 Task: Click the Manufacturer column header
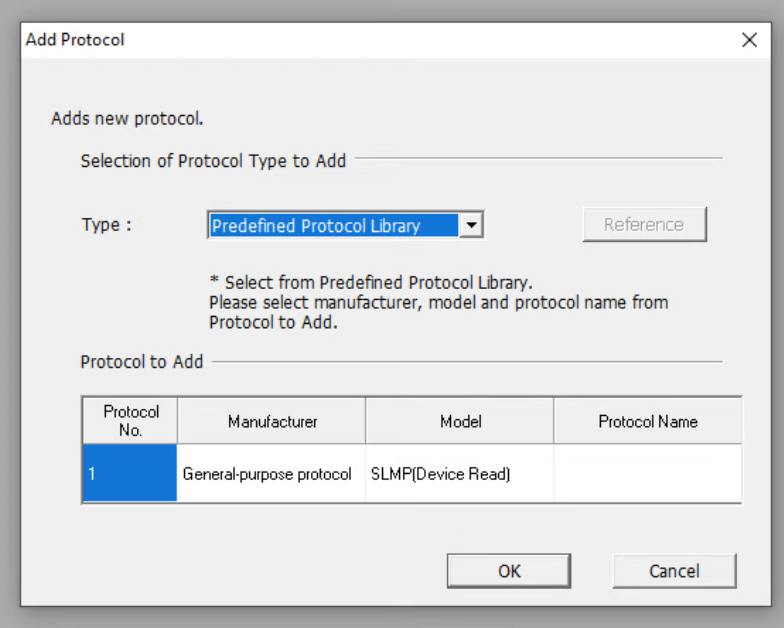pyautogui.click(x=272, y=421)
